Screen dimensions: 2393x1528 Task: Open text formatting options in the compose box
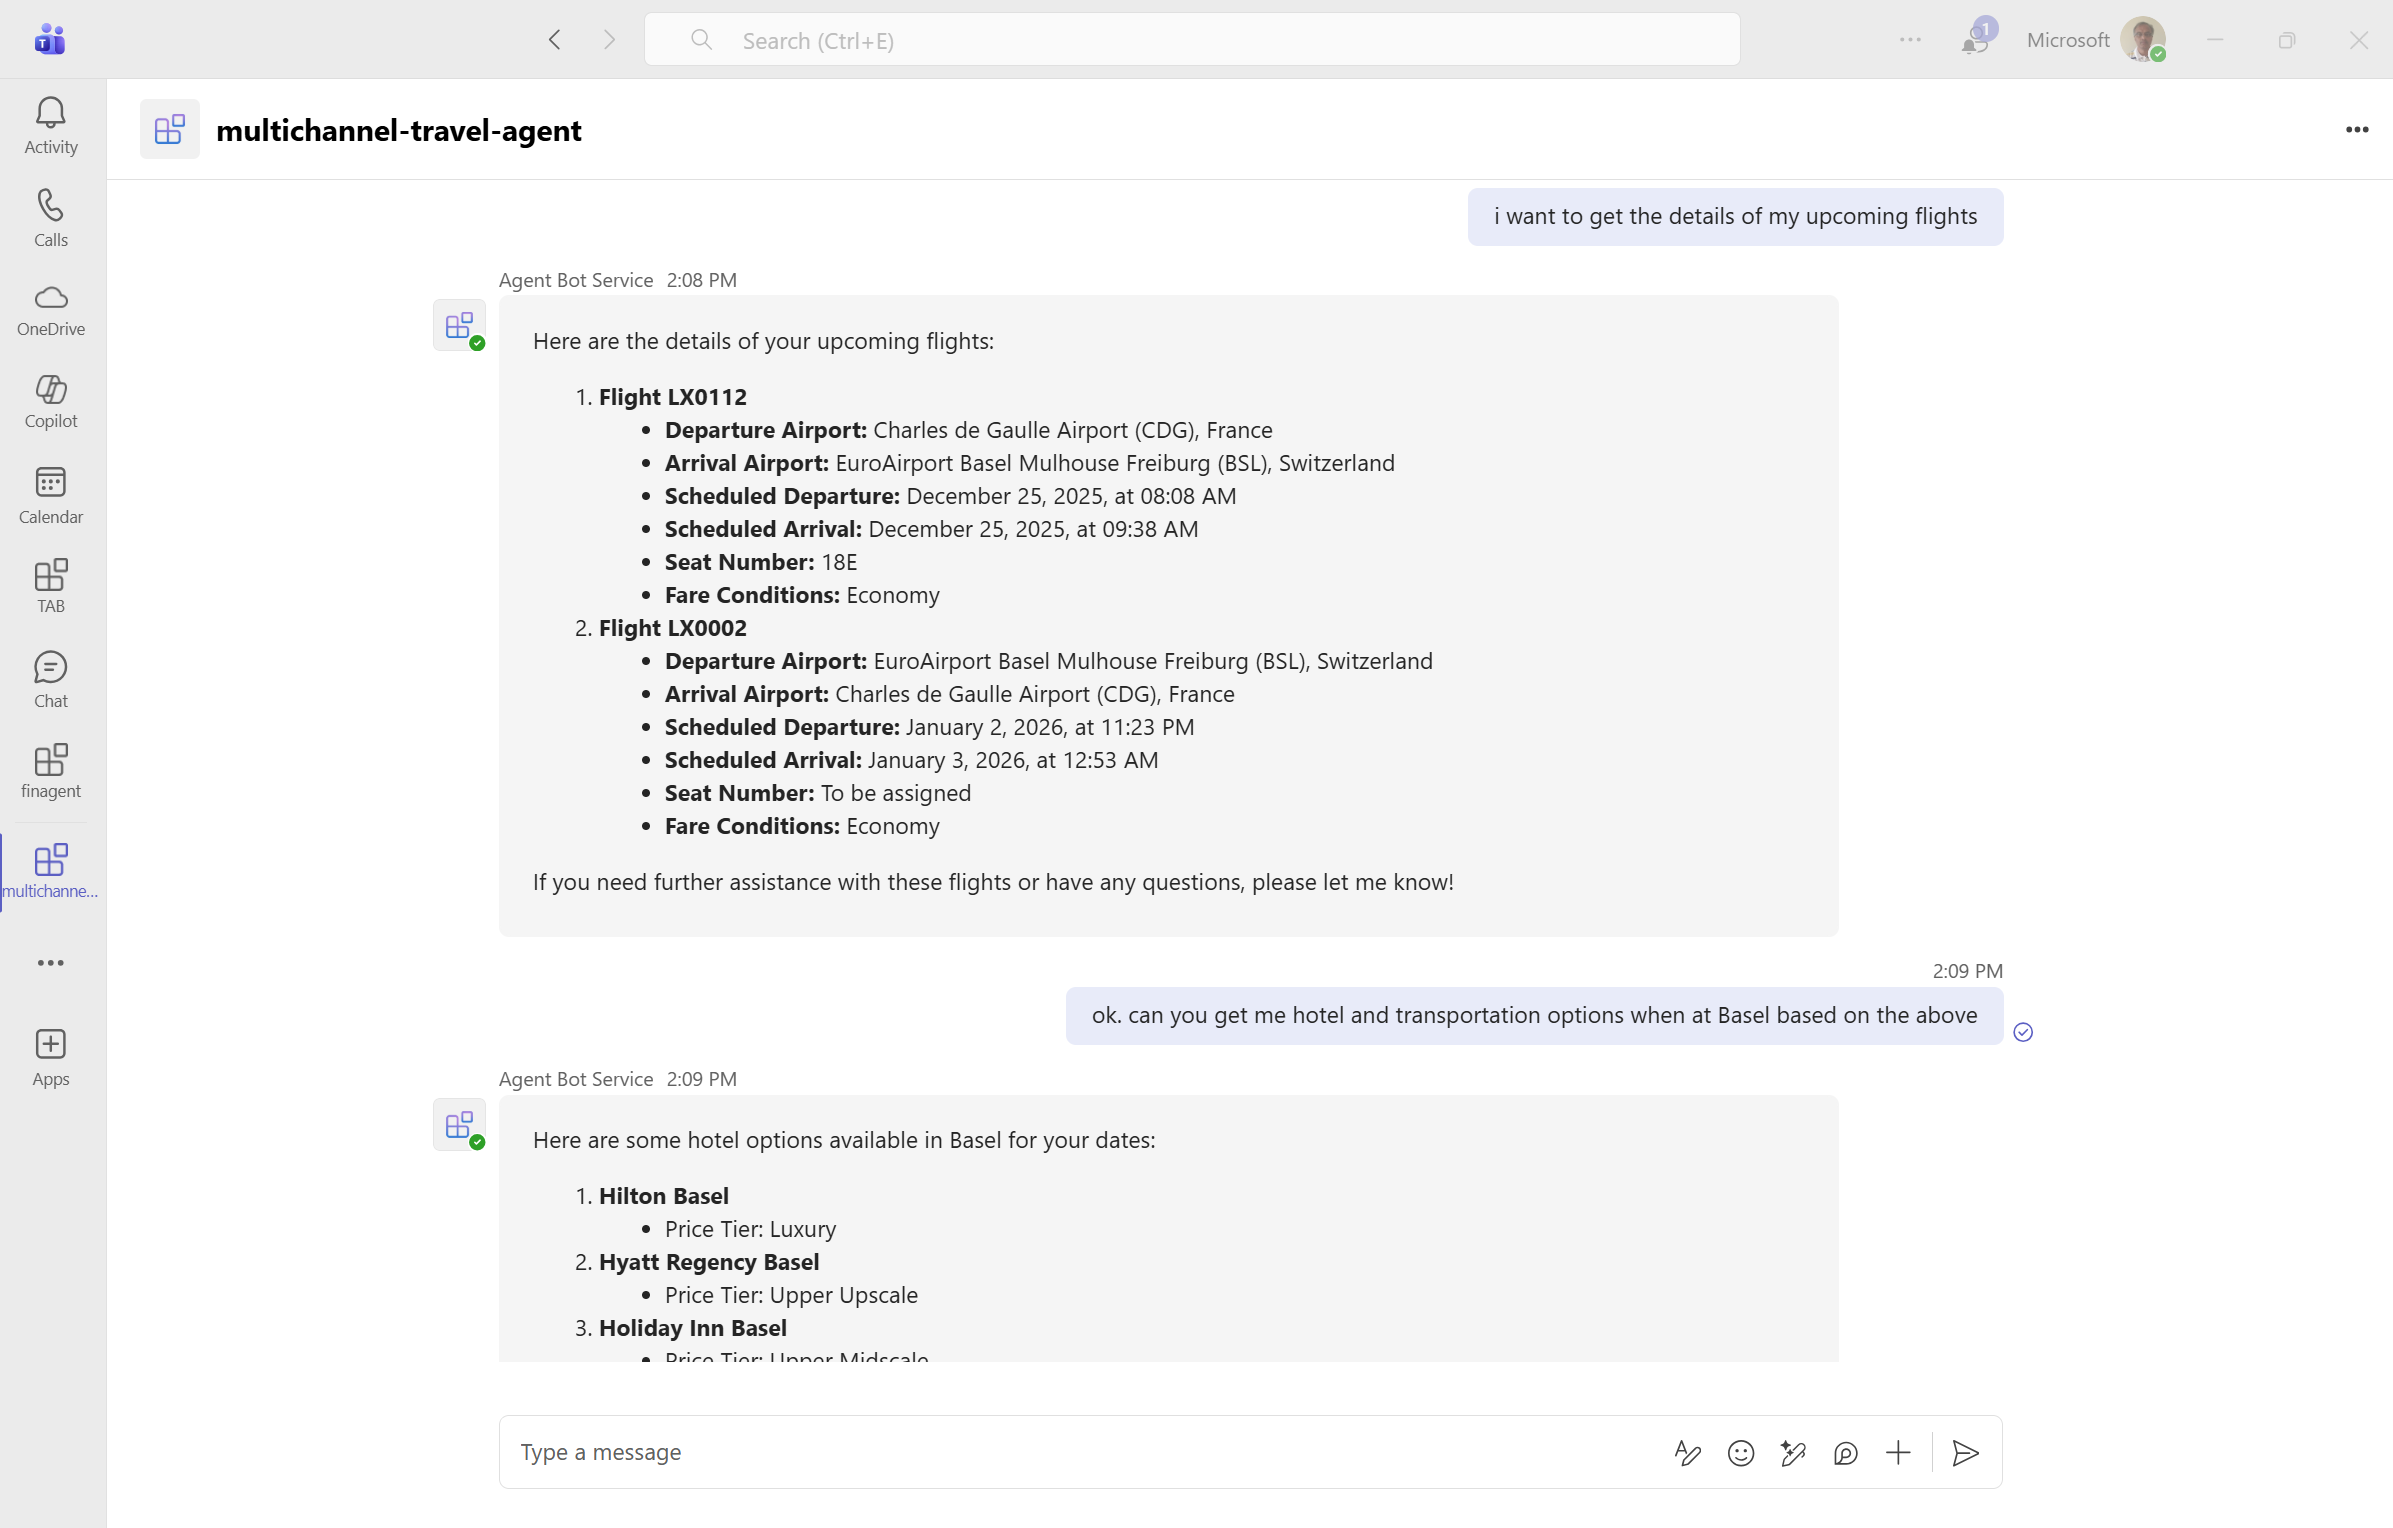coord(1687,1452)
